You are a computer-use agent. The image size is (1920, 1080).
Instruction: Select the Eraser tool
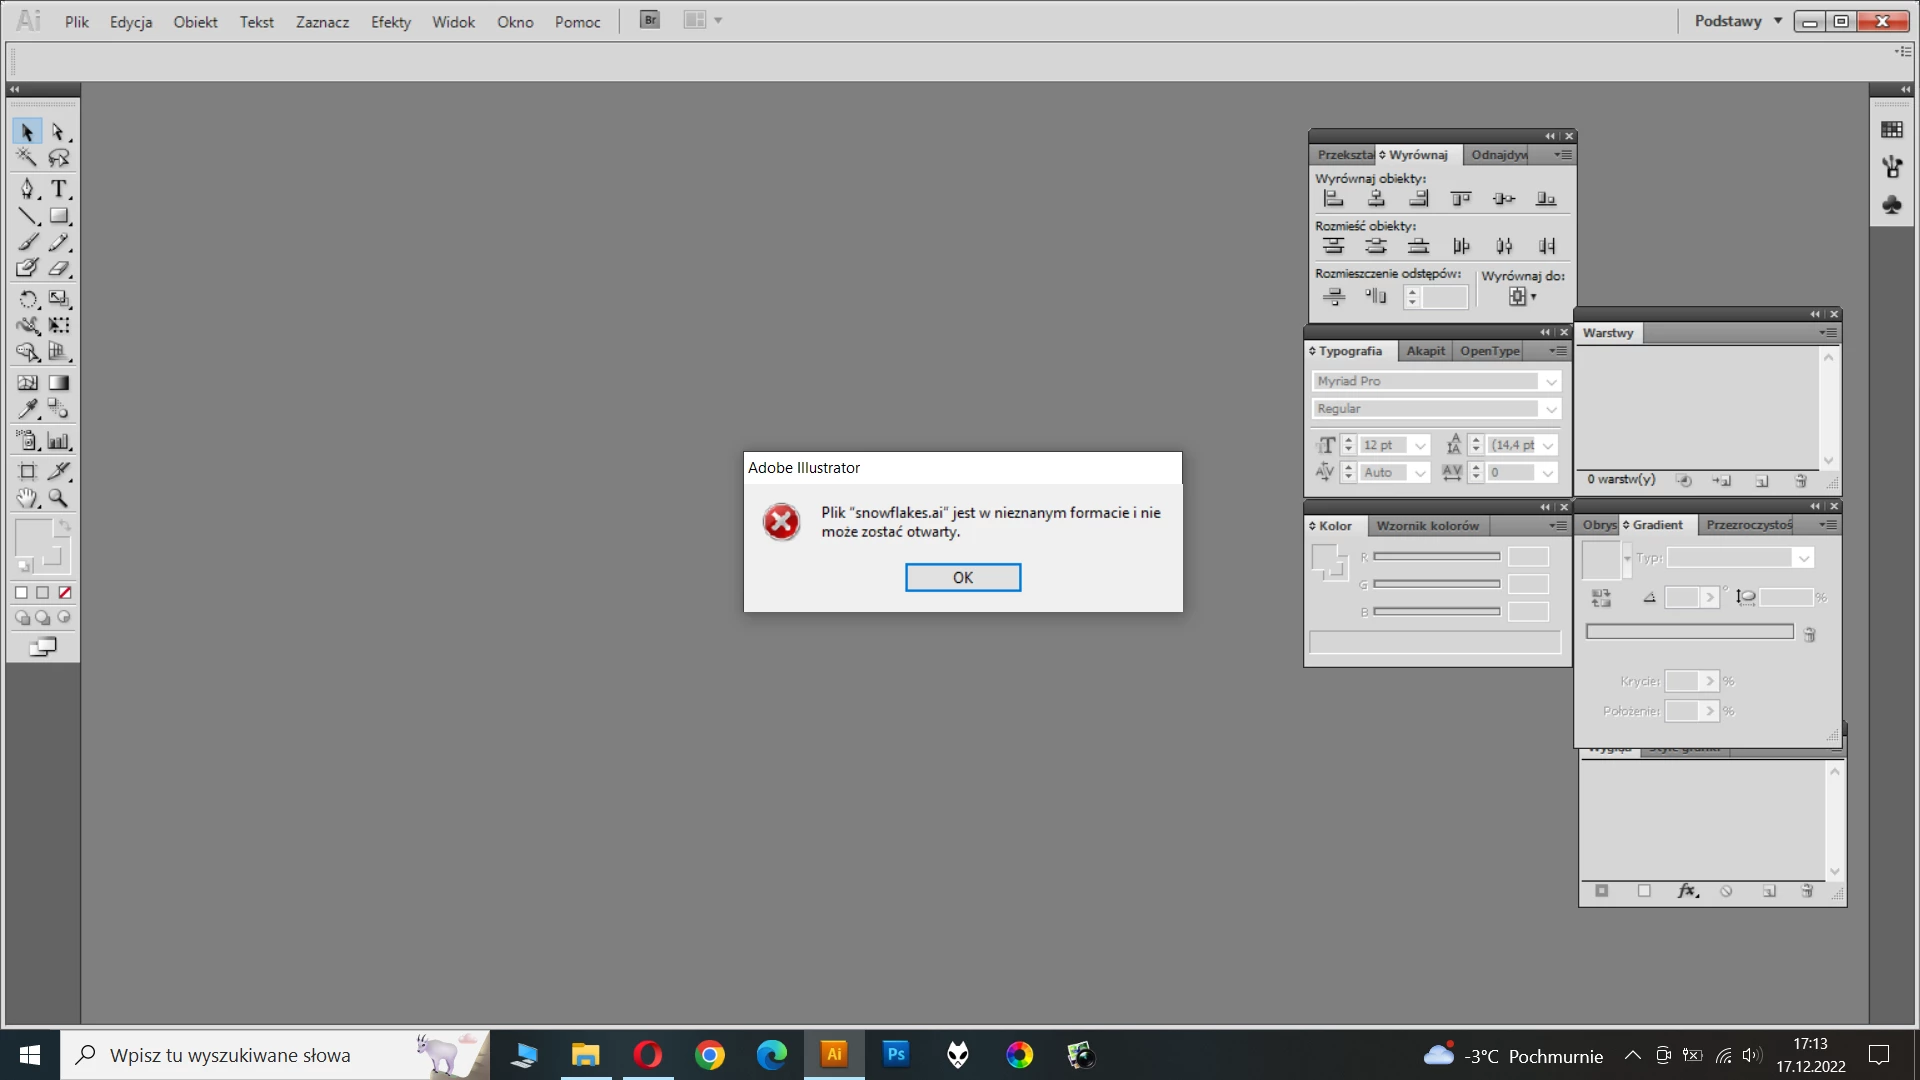[59, 268]
